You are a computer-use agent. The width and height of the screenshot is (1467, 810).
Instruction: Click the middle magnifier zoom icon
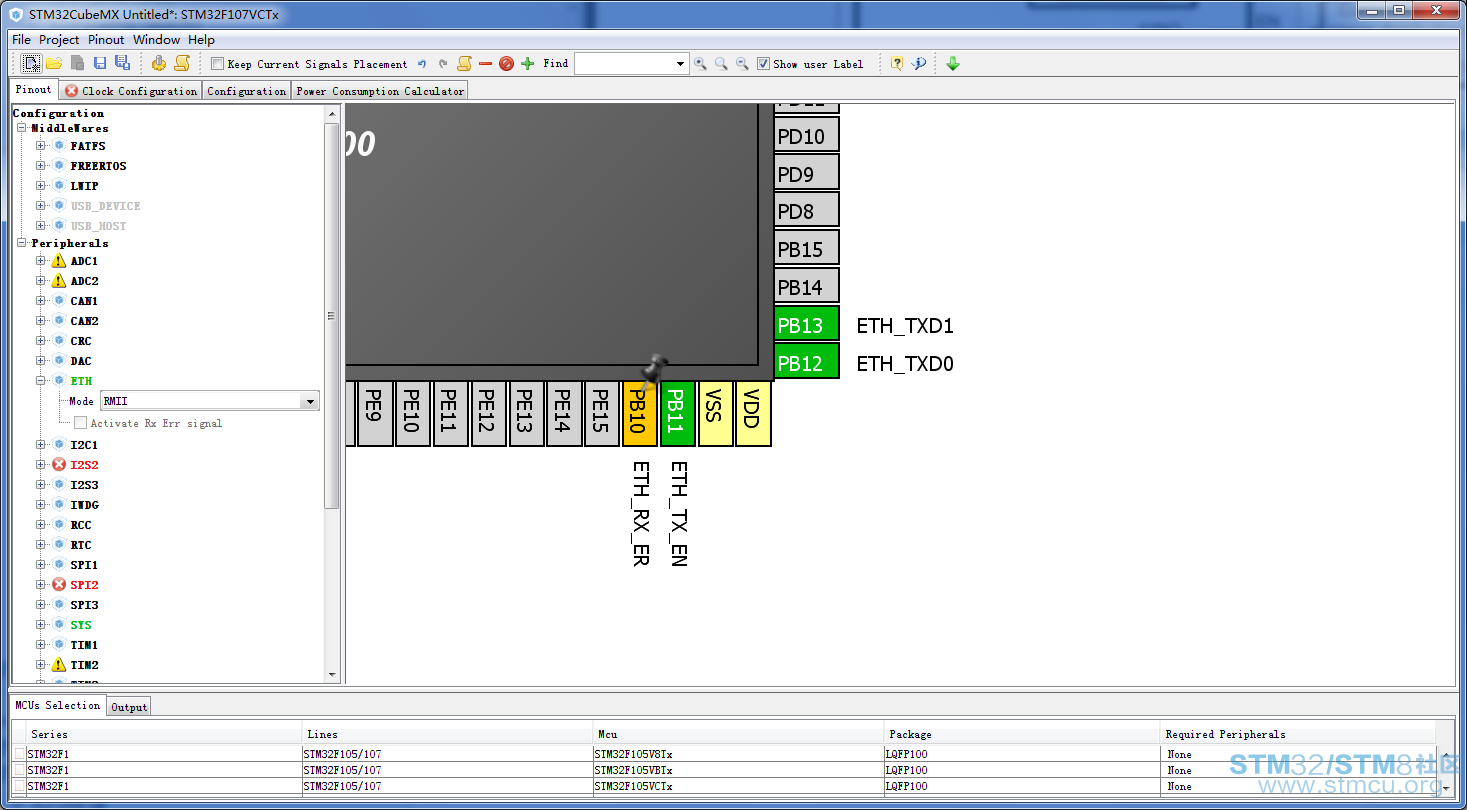721,64
